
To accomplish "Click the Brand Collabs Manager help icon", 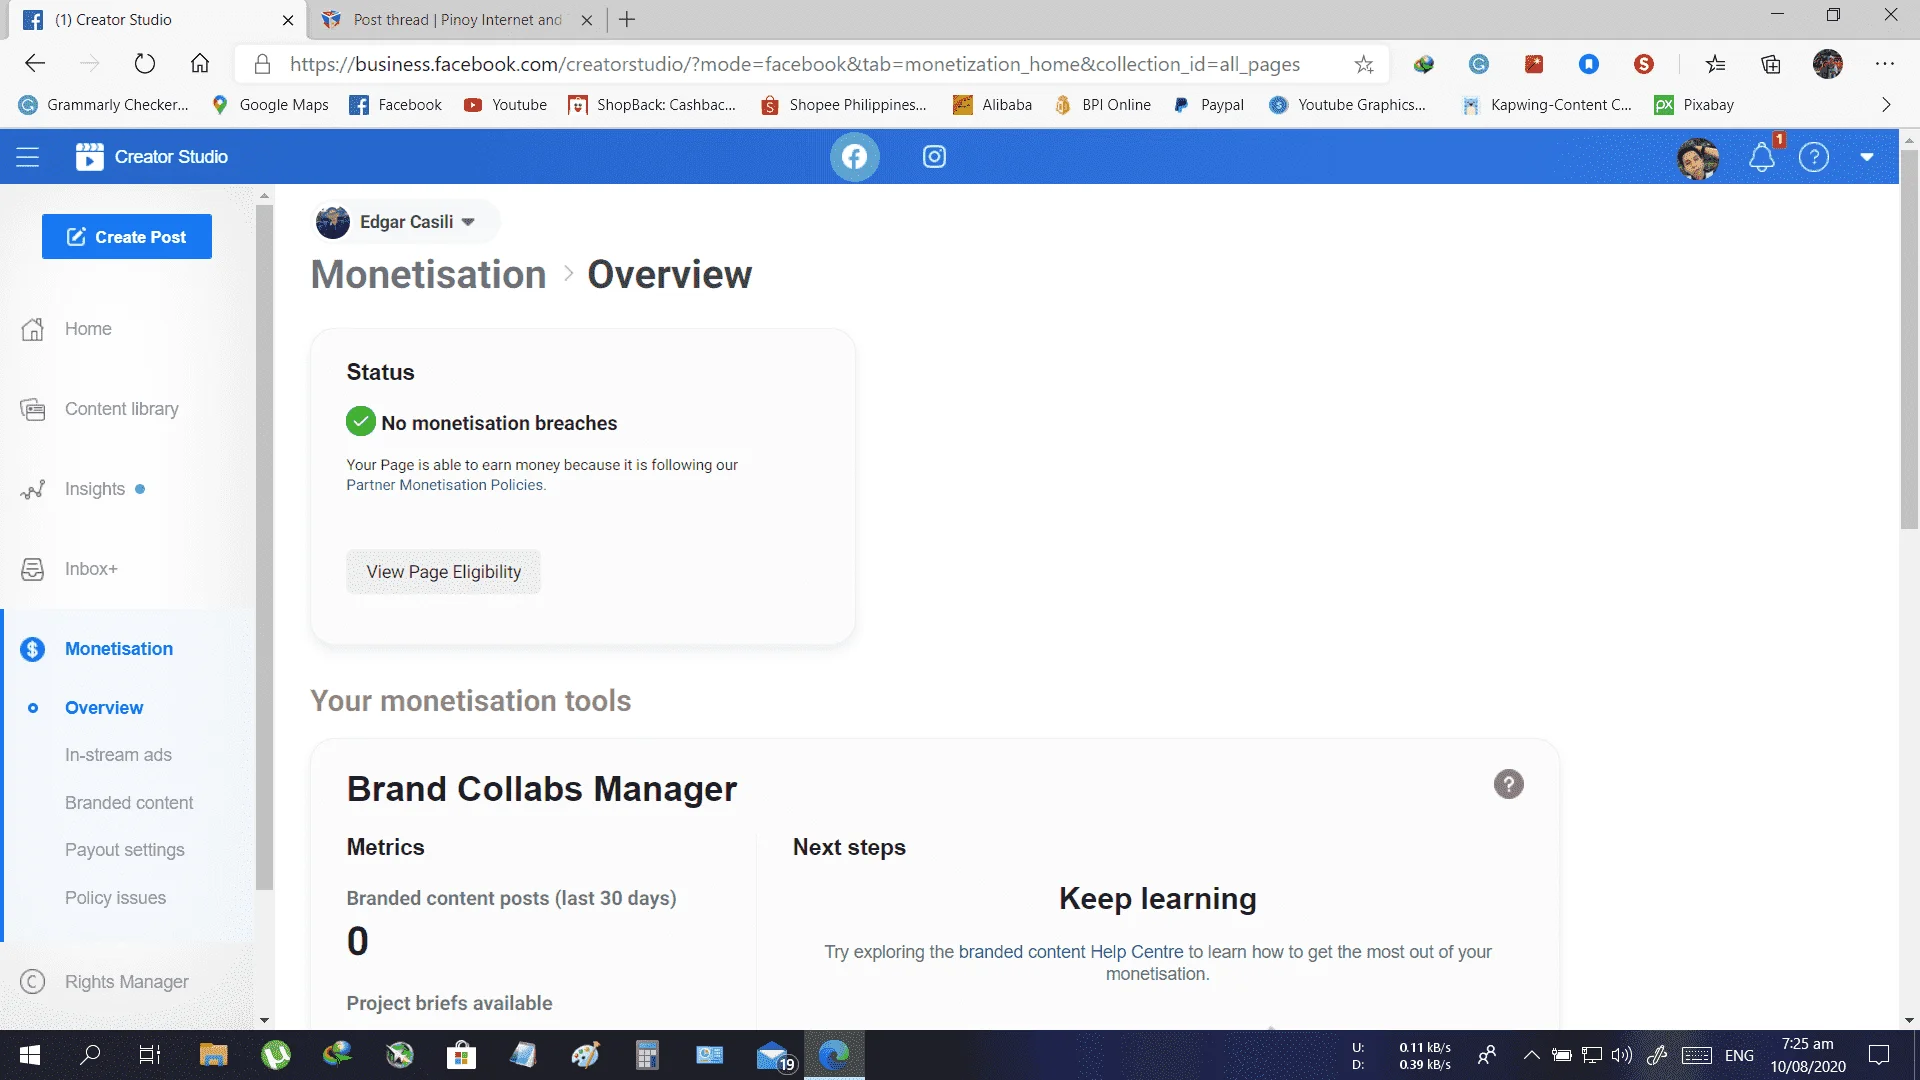I will pyautogui.click(x=1509, y=784).
